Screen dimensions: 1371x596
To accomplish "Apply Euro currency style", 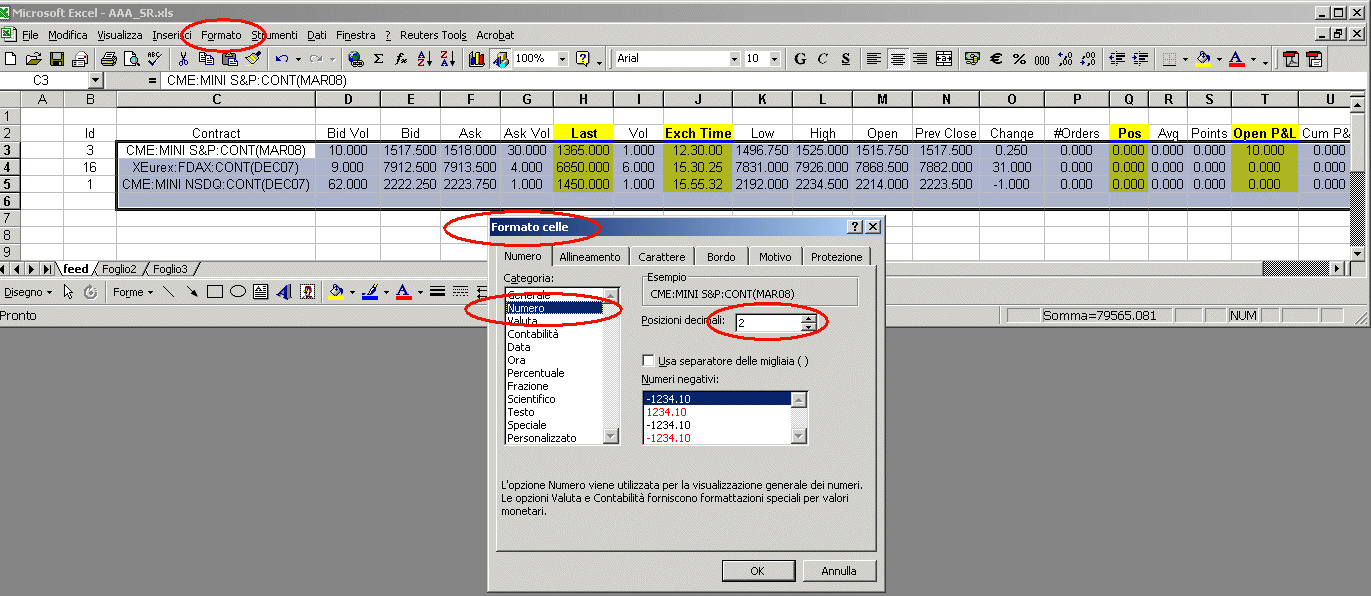I will (996, 59).
